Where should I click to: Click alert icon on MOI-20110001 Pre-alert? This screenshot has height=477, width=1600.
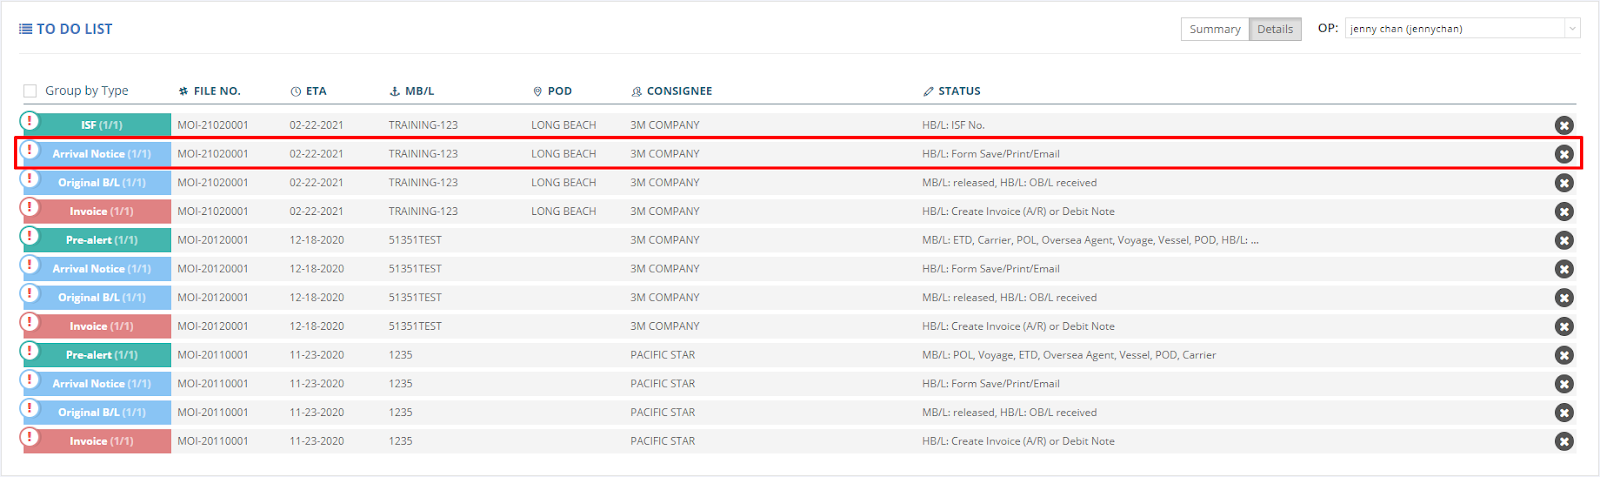[30, 351]
